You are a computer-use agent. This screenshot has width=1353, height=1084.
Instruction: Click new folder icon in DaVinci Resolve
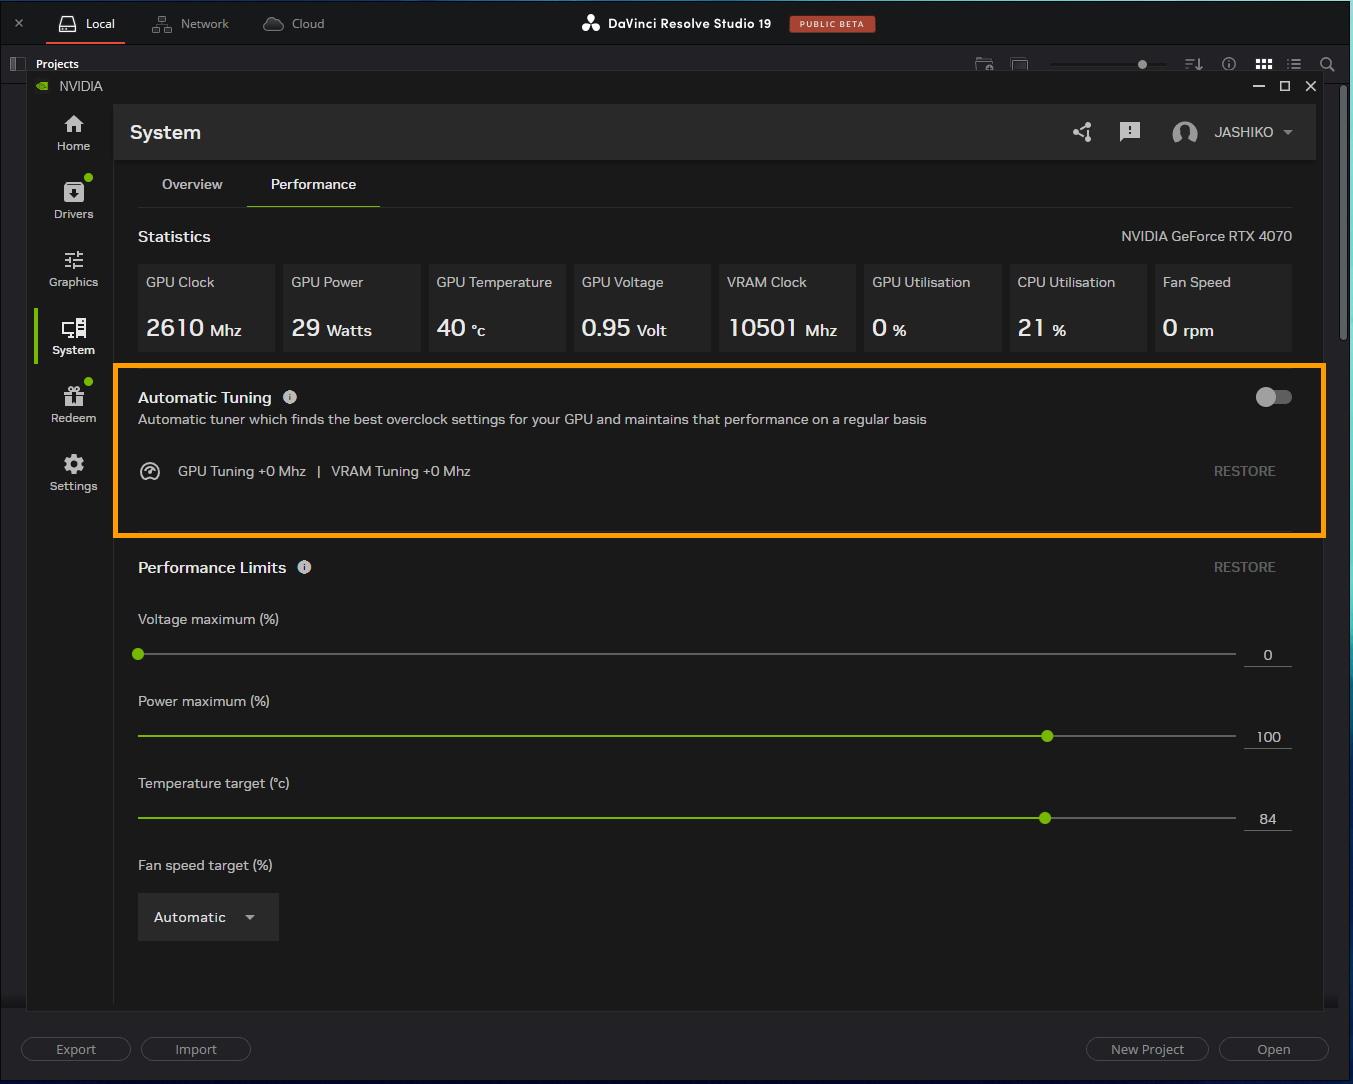(984, 64)
